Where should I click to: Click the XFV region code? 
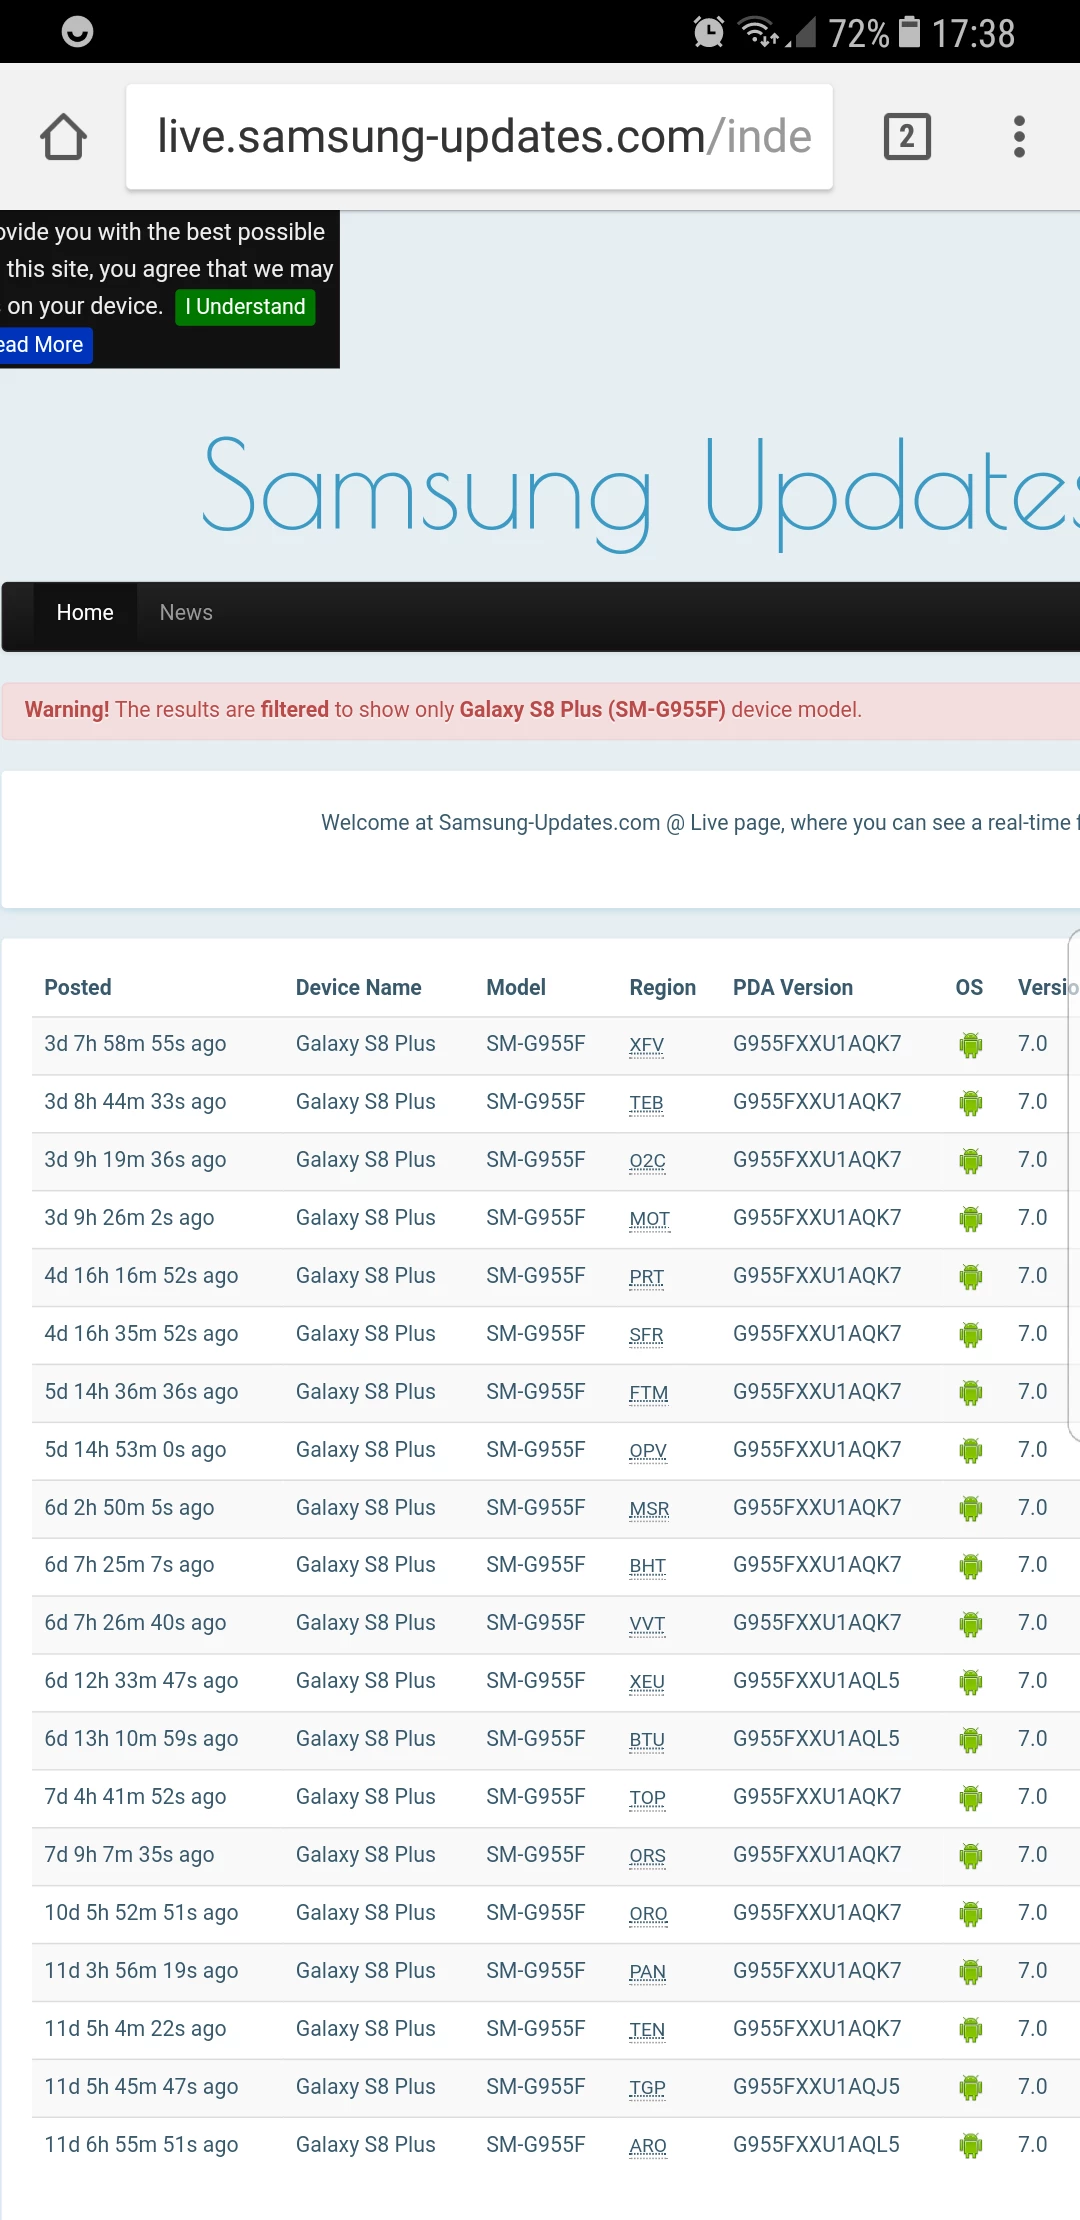pyautogui.click(x=646, y=1045)
